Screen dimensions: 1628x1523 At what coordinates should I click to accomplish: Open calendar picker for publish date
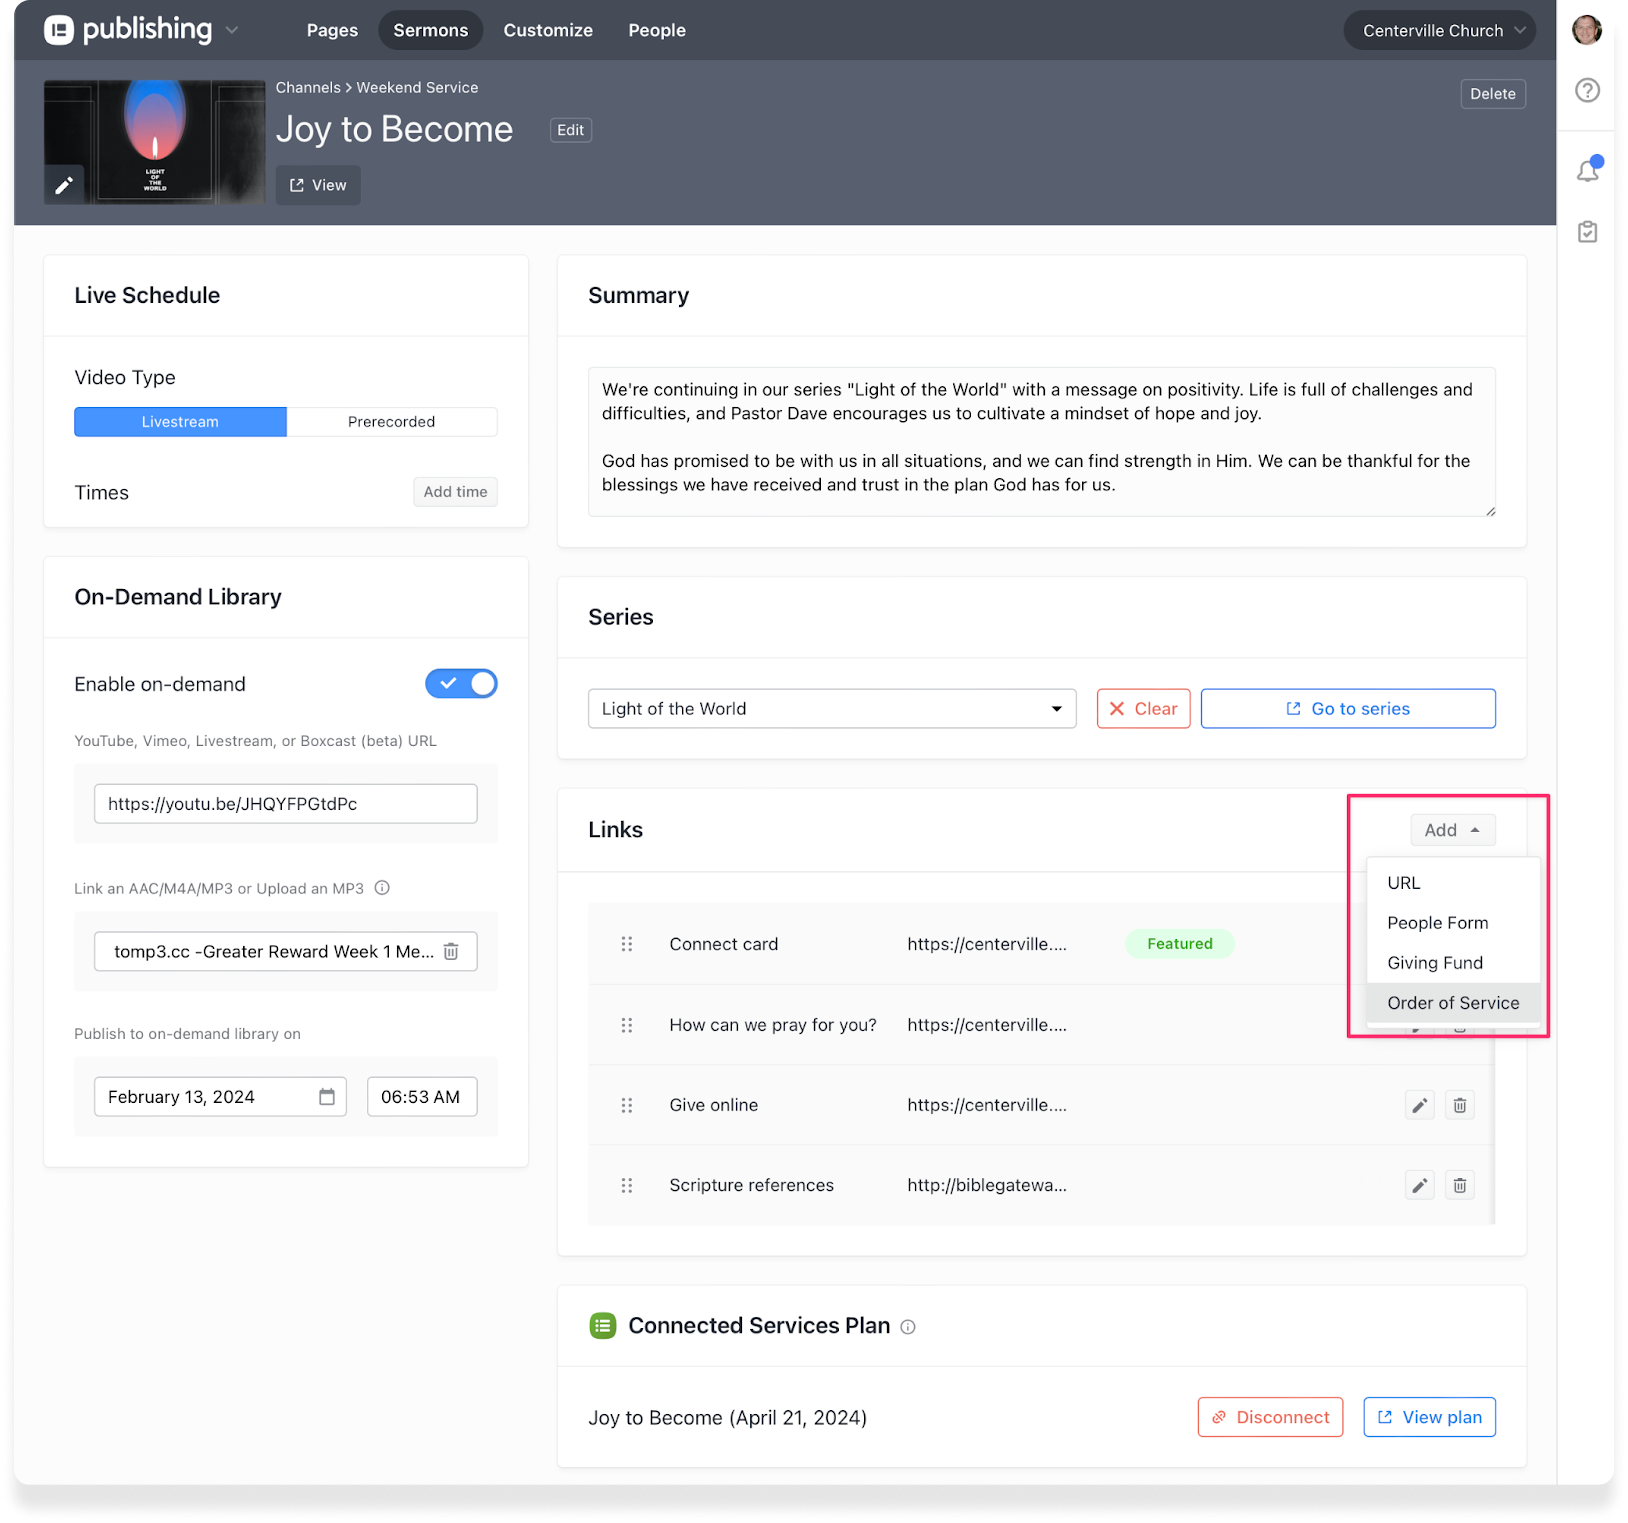point(326,1097)
